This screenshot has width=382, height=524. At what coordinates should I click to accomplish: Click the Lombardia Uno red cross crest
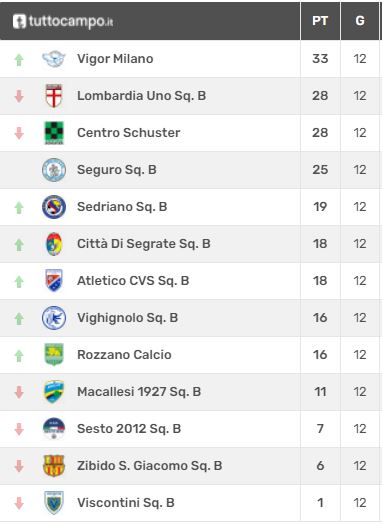(x=54, y=96)
